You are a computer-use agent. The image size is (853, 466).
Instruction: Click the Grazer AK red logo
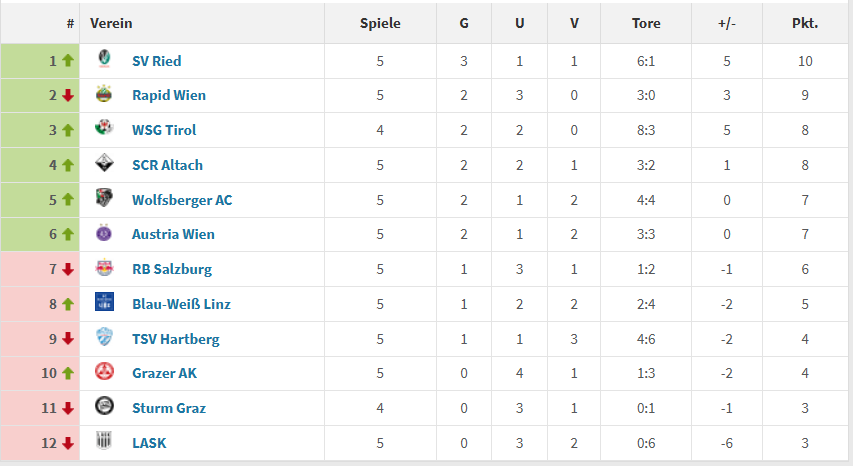(x=104, y=372)
